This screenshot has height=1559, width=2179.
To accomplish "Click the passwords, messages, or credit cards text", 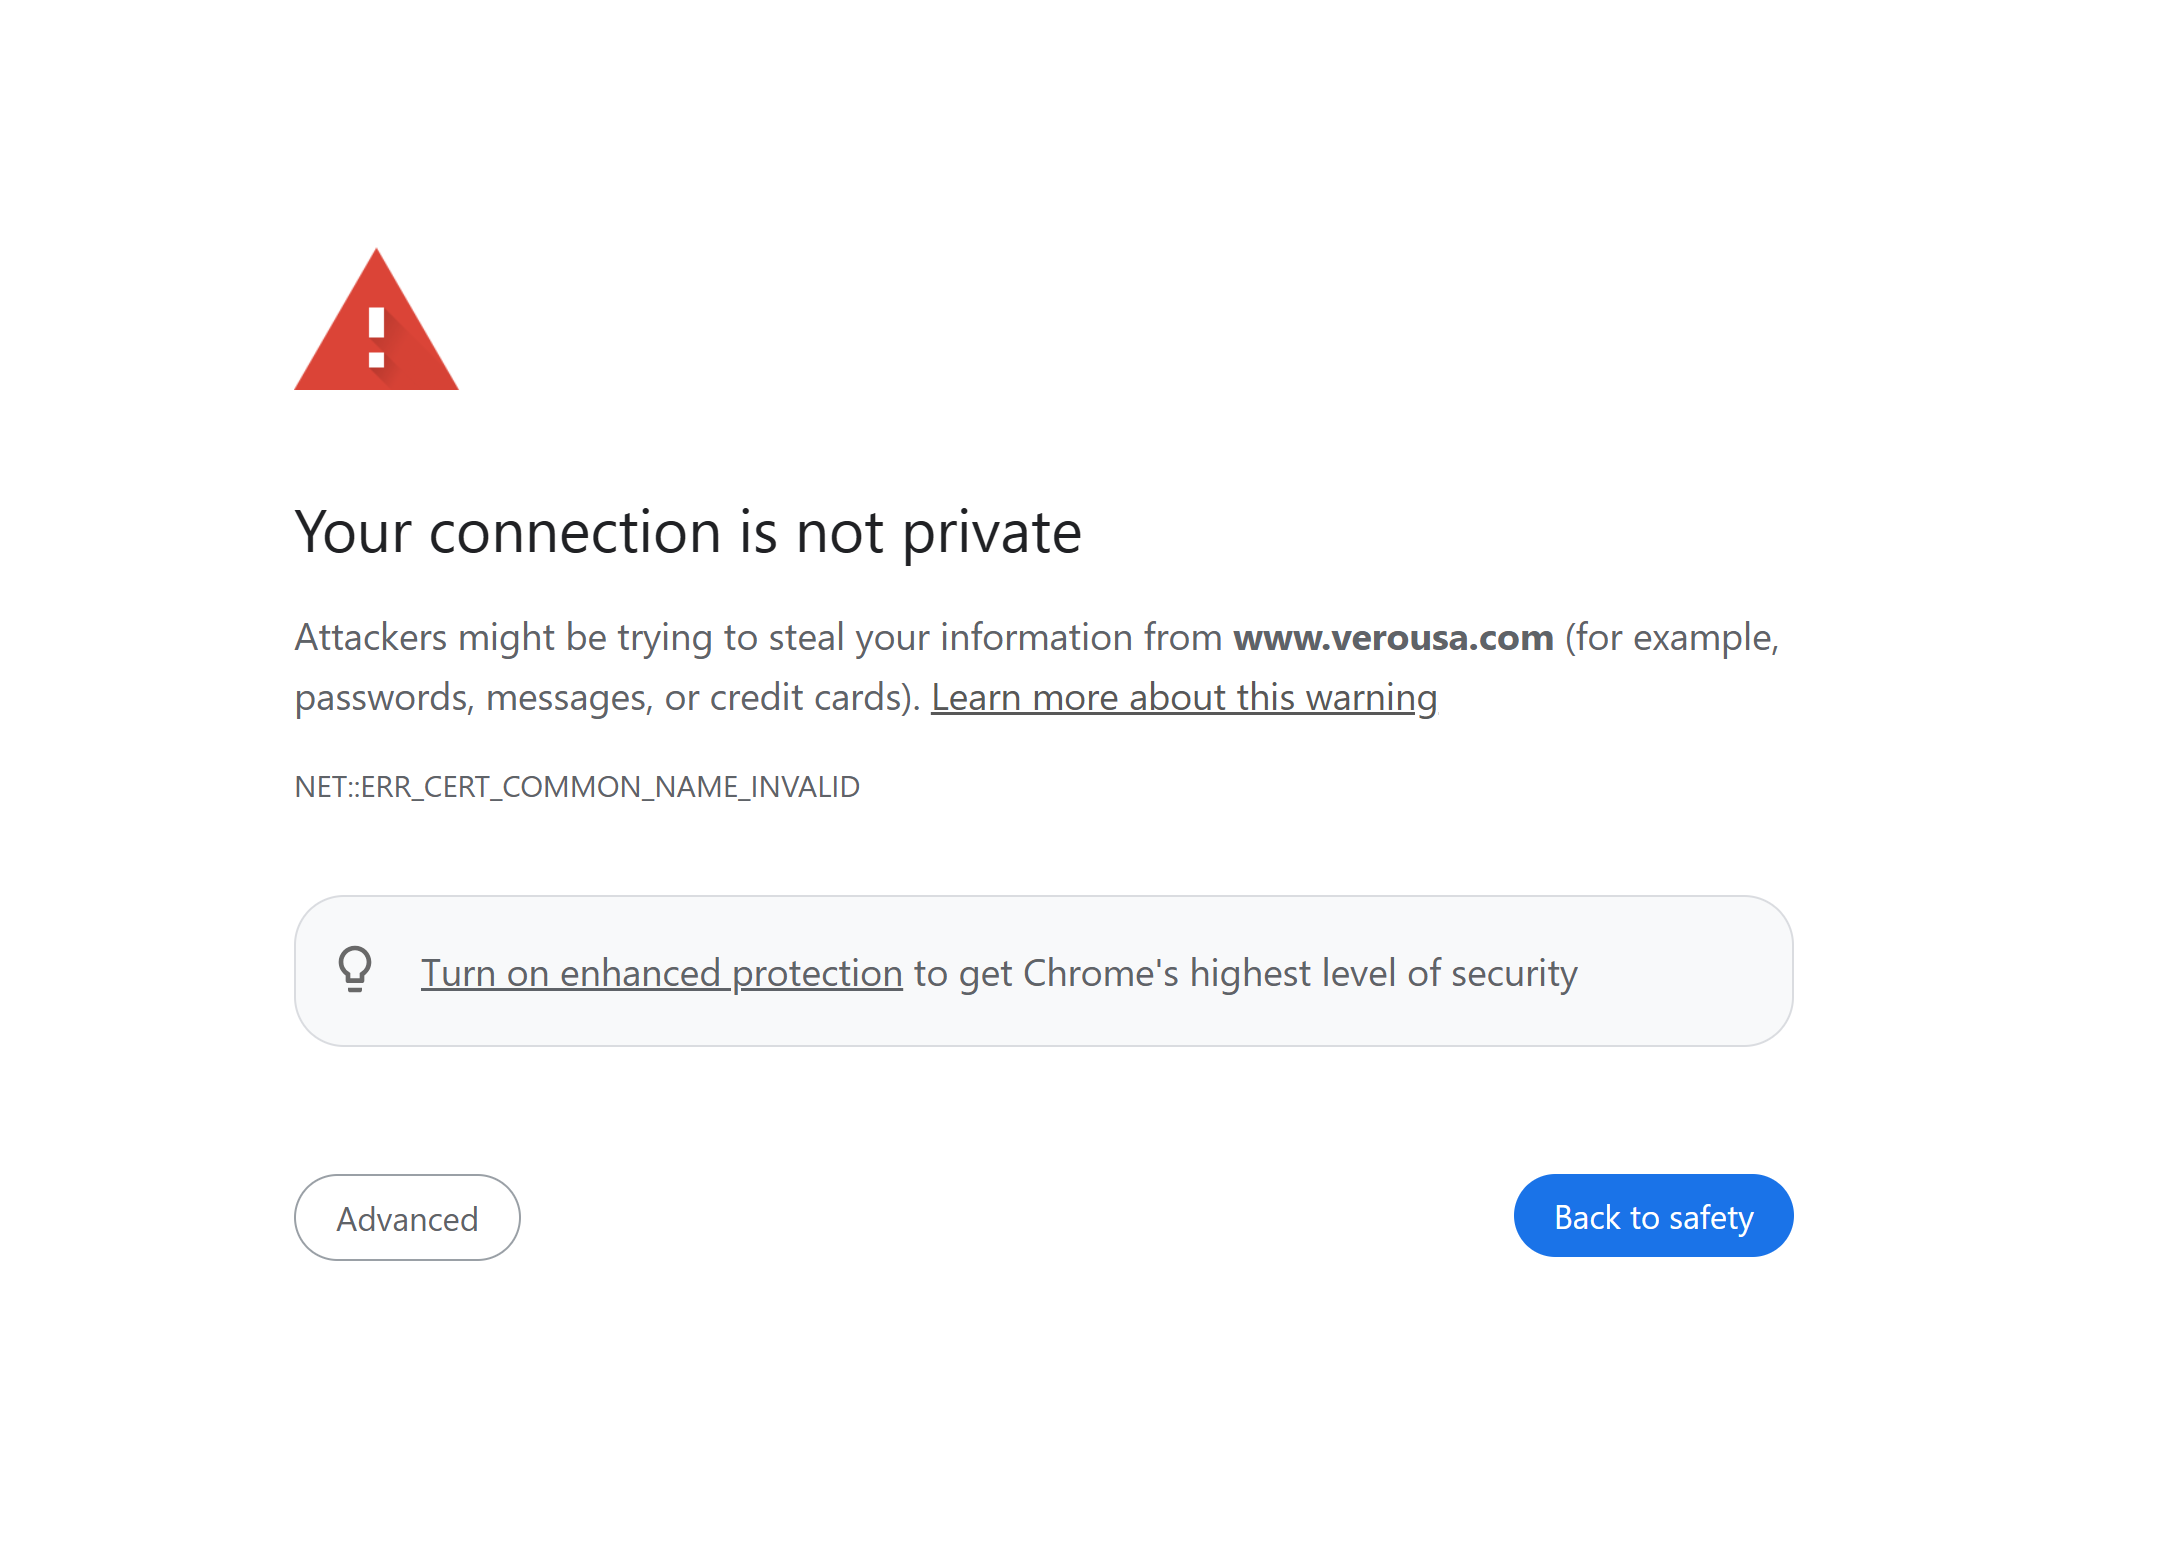I will [x=607, y=698].
